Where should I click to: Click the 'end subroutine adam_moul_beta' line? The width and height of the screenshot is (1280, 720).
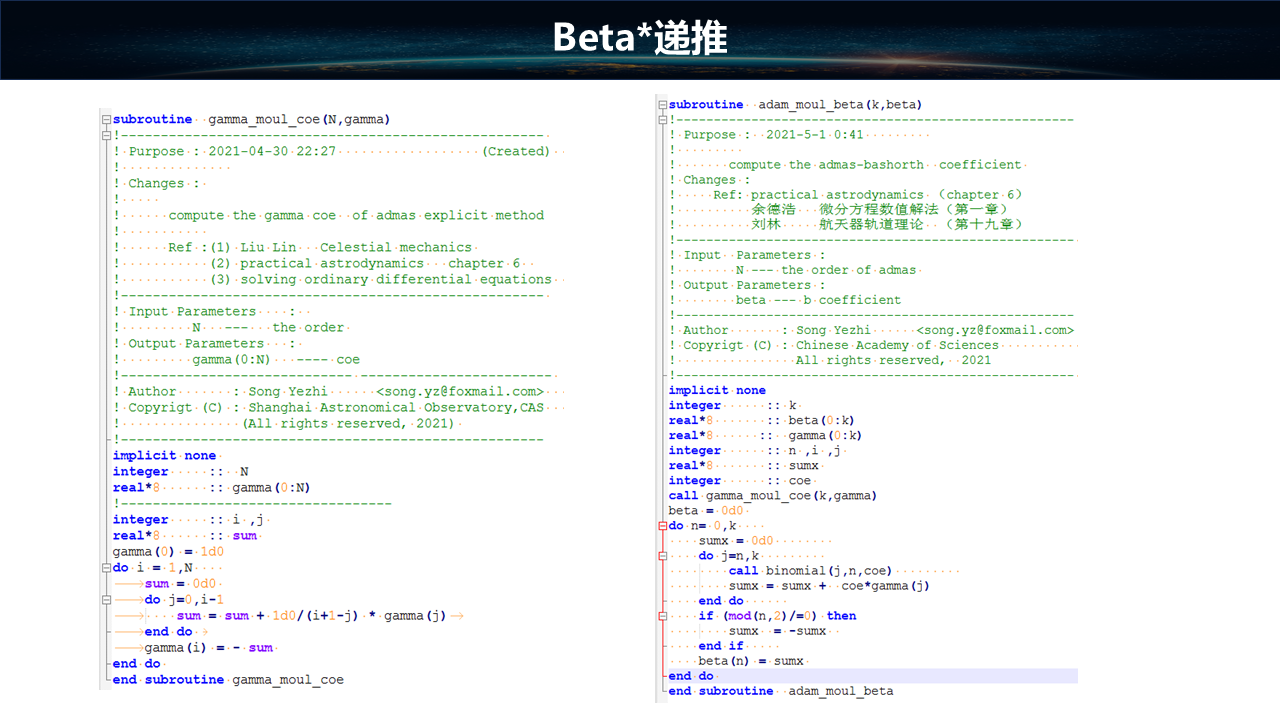point(780,691)
